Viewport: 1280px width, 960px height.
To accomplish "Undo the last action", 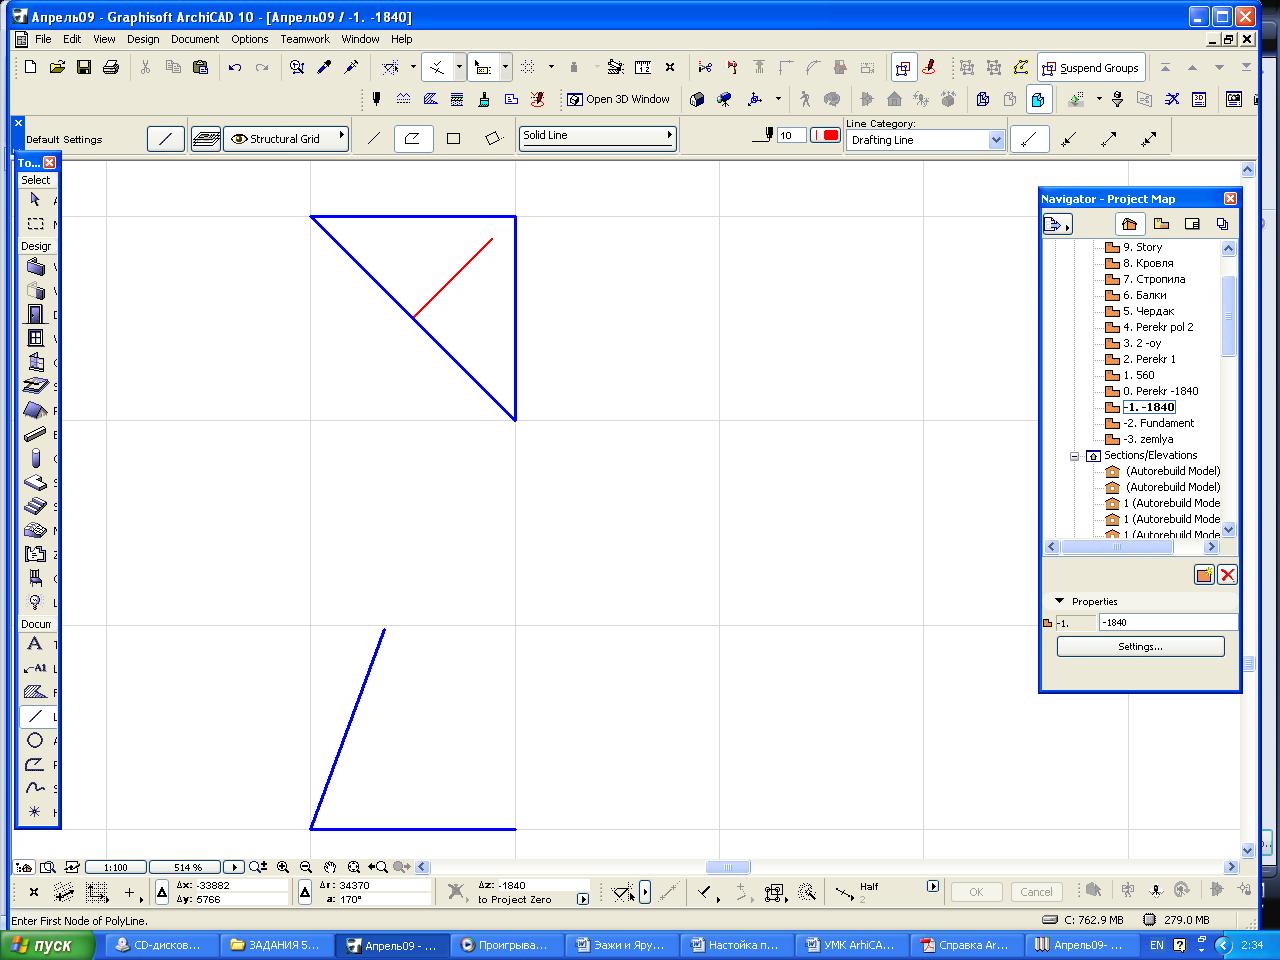I will tap(235, 67).
